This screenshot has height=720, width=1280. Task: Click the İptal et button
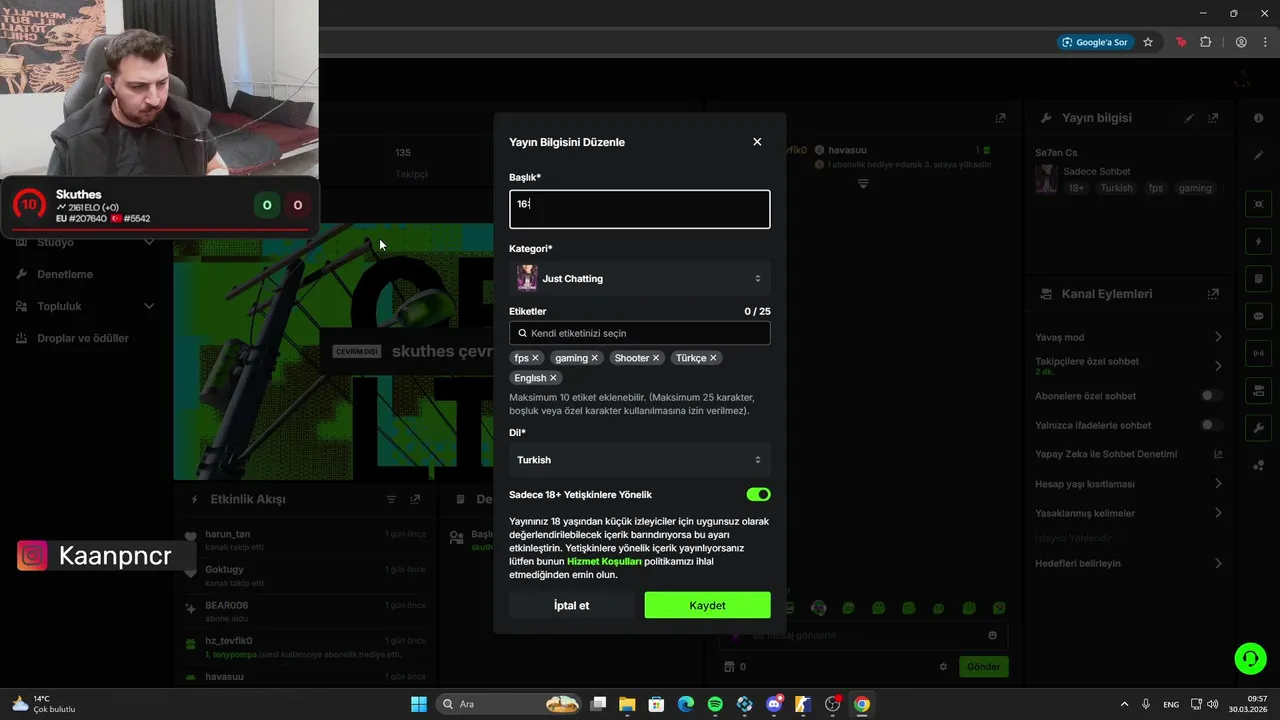[x=572, y=605]
